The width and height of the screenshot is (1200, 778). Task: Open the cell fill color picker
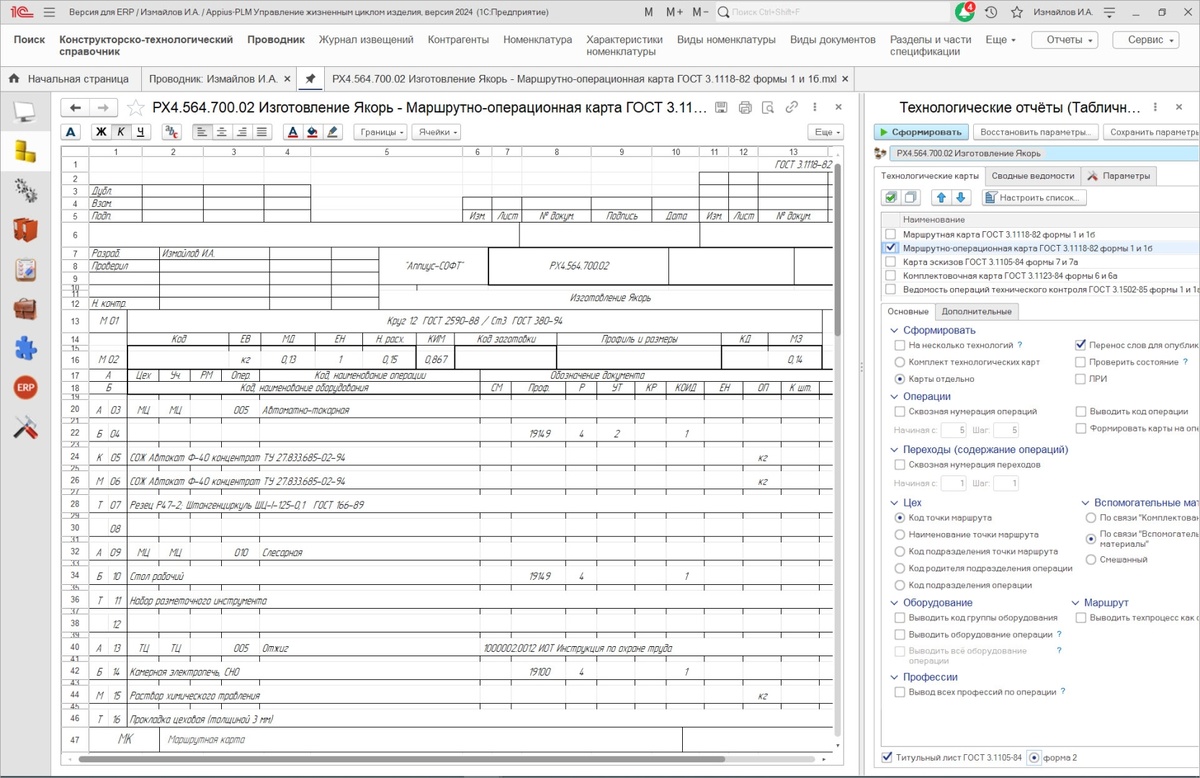click(312, 131)
